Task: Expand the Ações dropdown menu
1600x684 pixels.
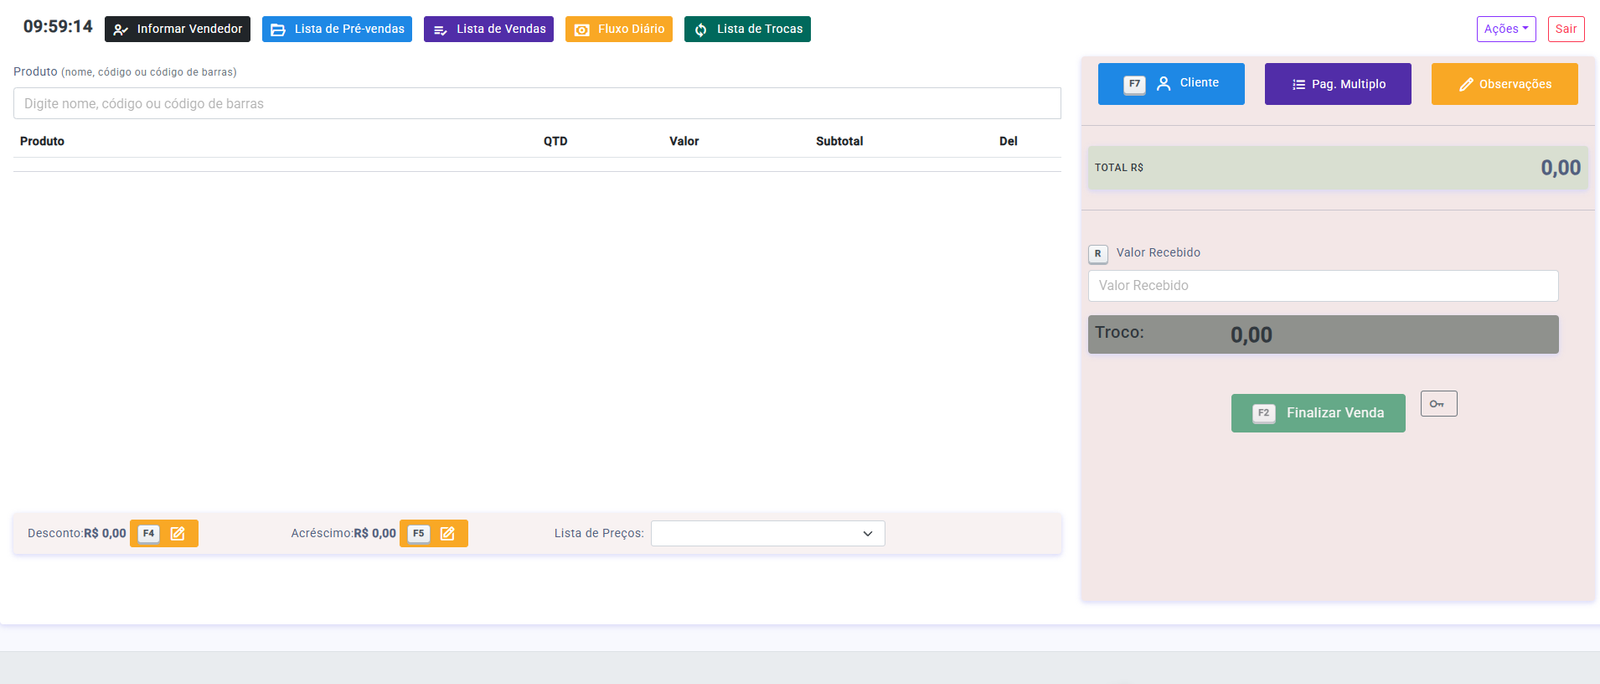Action: (x=1505, y=29)
